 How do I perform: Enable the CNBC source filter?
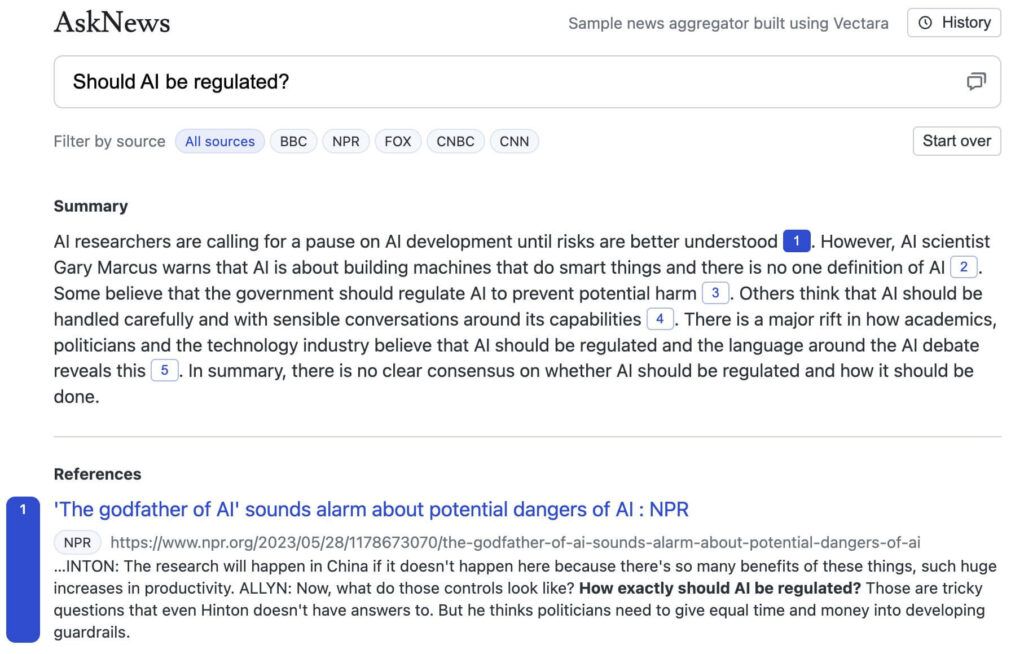(x=455, y=141)
